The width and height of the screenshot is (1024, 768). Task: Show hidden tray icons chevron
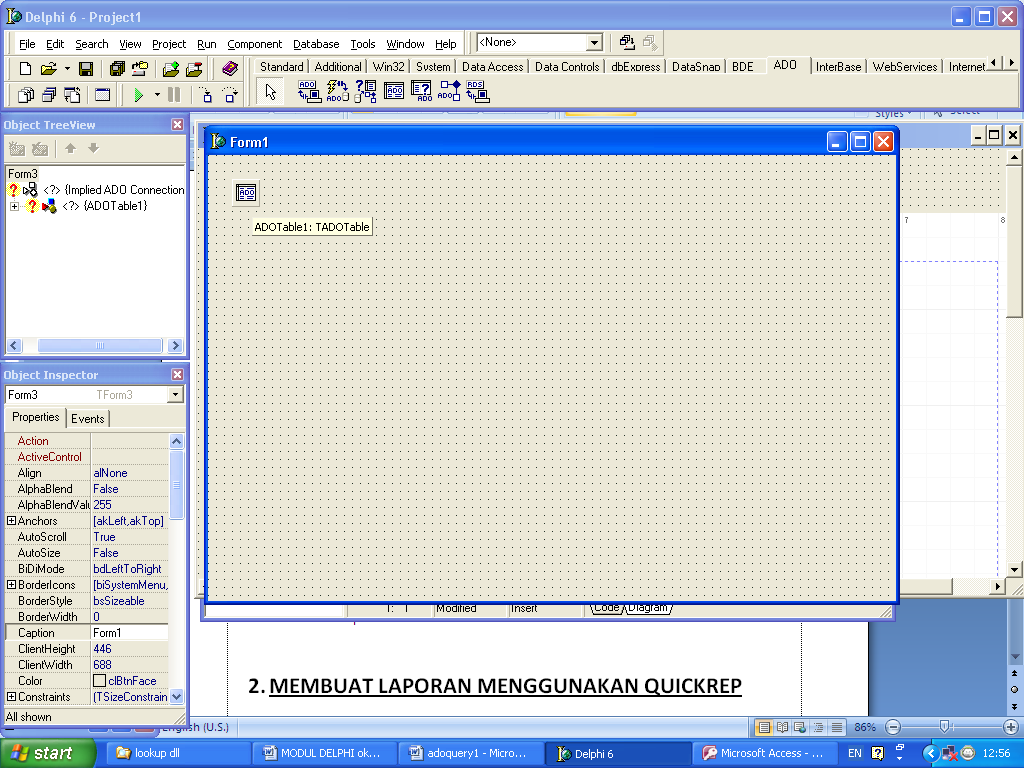[932, 753]
